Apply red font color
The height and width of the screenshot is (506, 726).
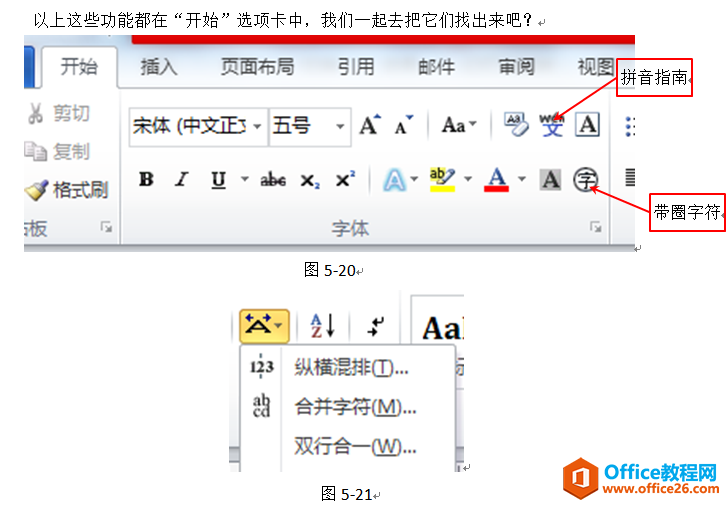[496, 179]
